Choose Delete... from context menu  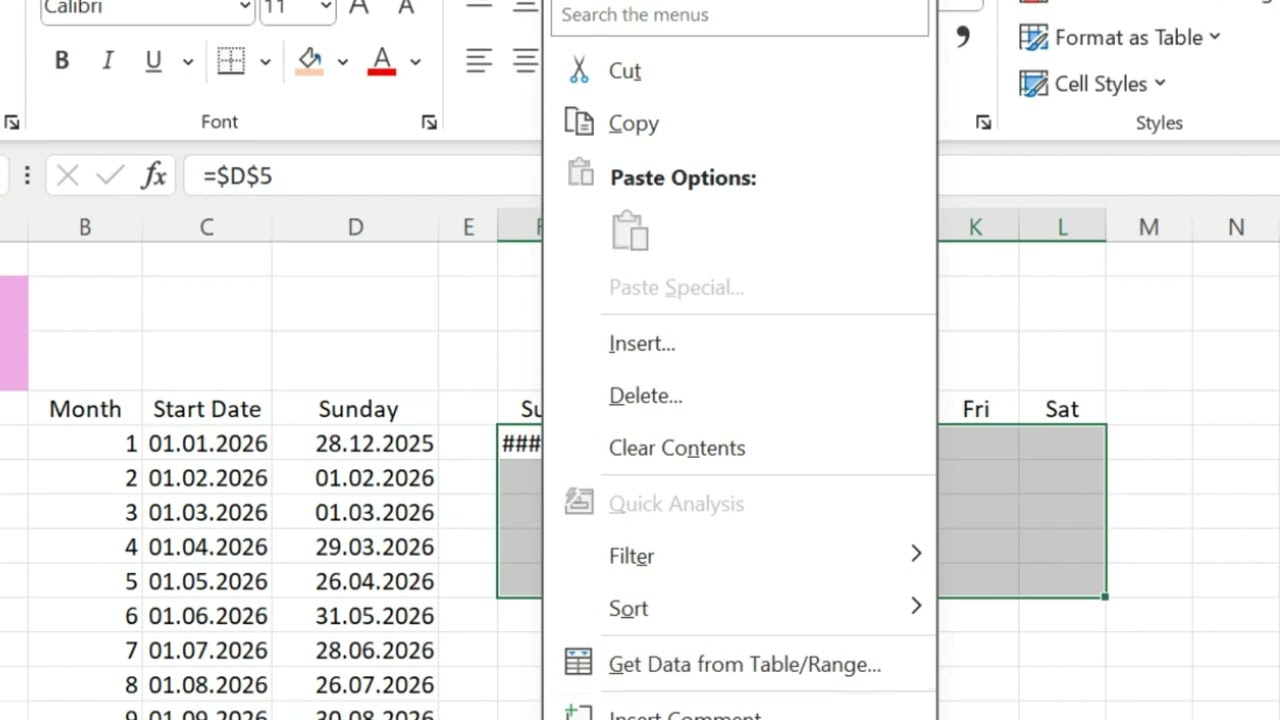[740, 395]
